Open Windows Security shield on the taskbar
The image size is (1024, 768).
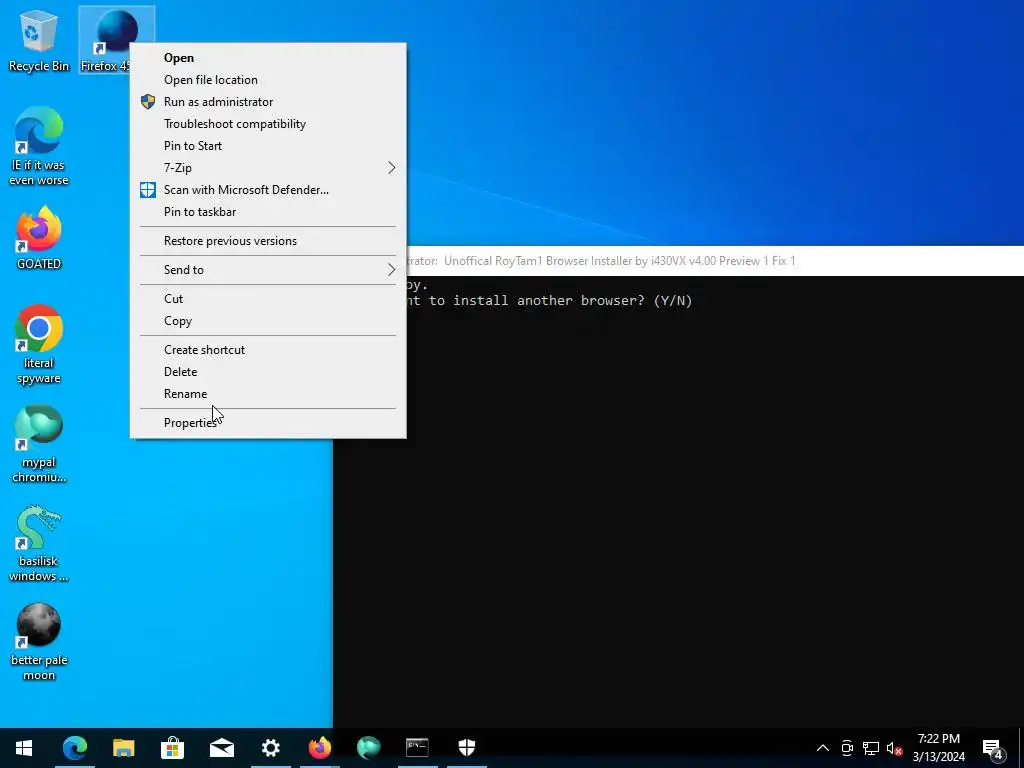(x=466, y=748)
